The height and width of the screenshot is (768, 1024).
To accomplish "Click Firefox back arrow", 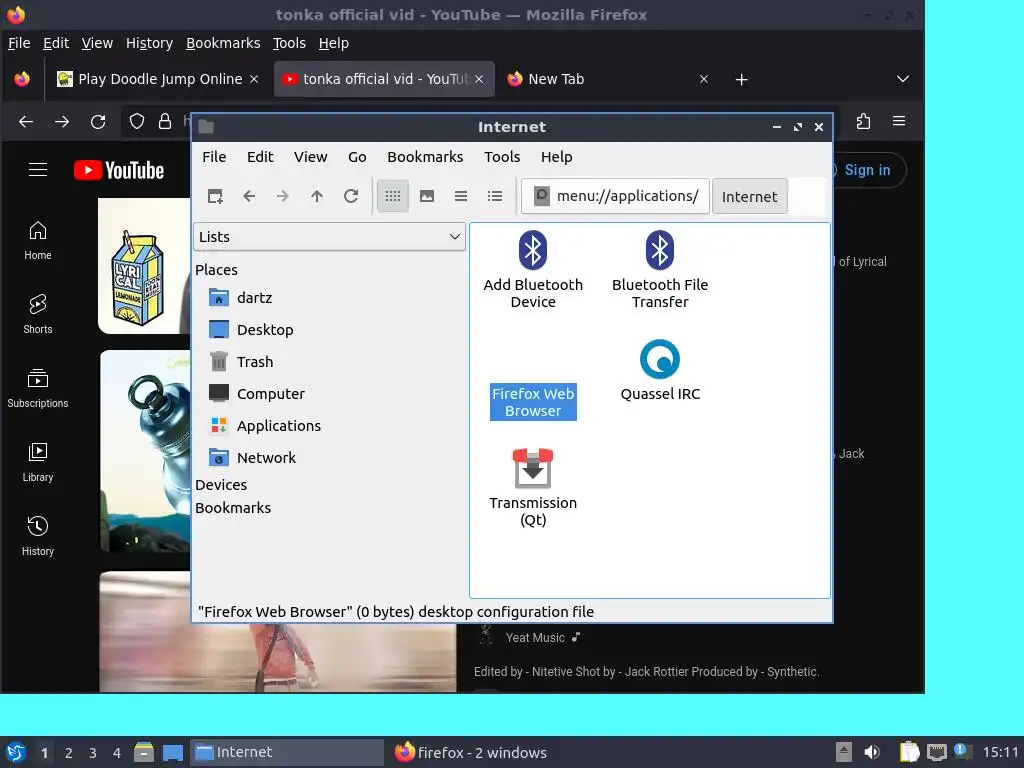I will (26, 121).
